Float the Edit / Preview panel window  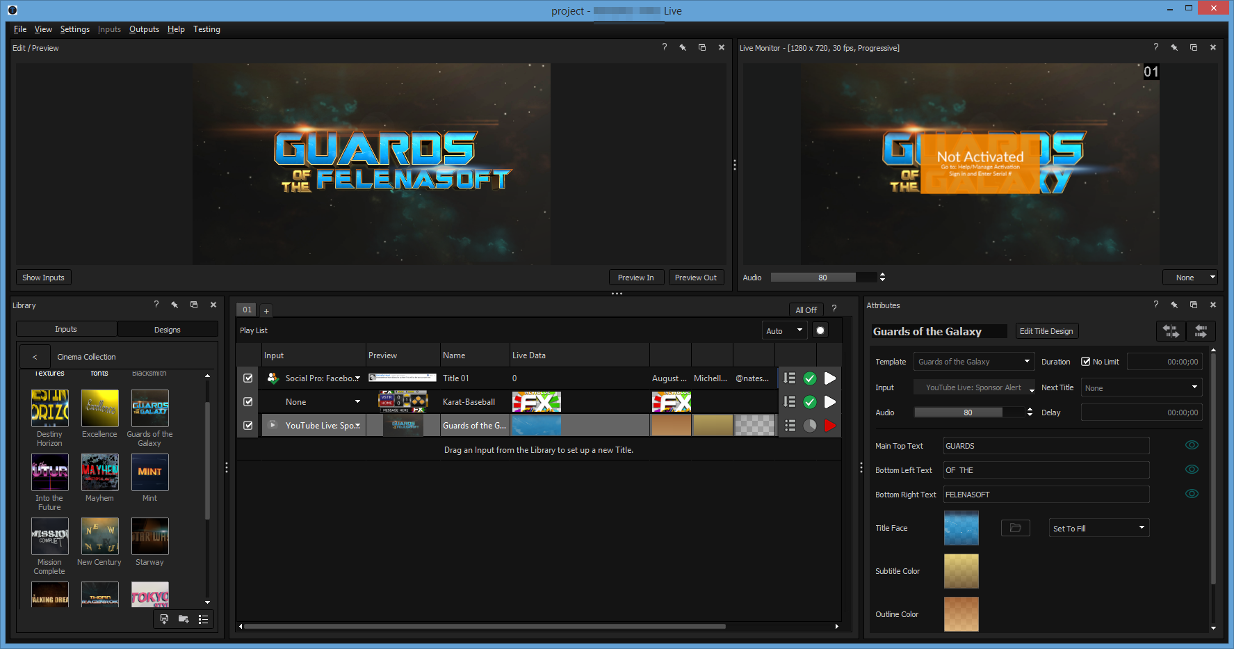702,48
